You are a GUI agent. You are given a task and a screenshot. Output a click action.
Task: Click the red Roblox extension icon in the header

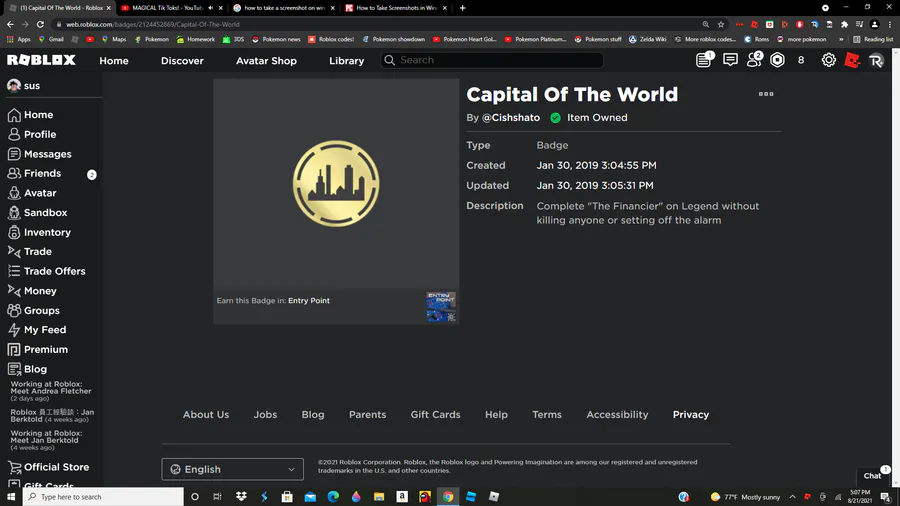pyautogui.click(x=852, y=60)
